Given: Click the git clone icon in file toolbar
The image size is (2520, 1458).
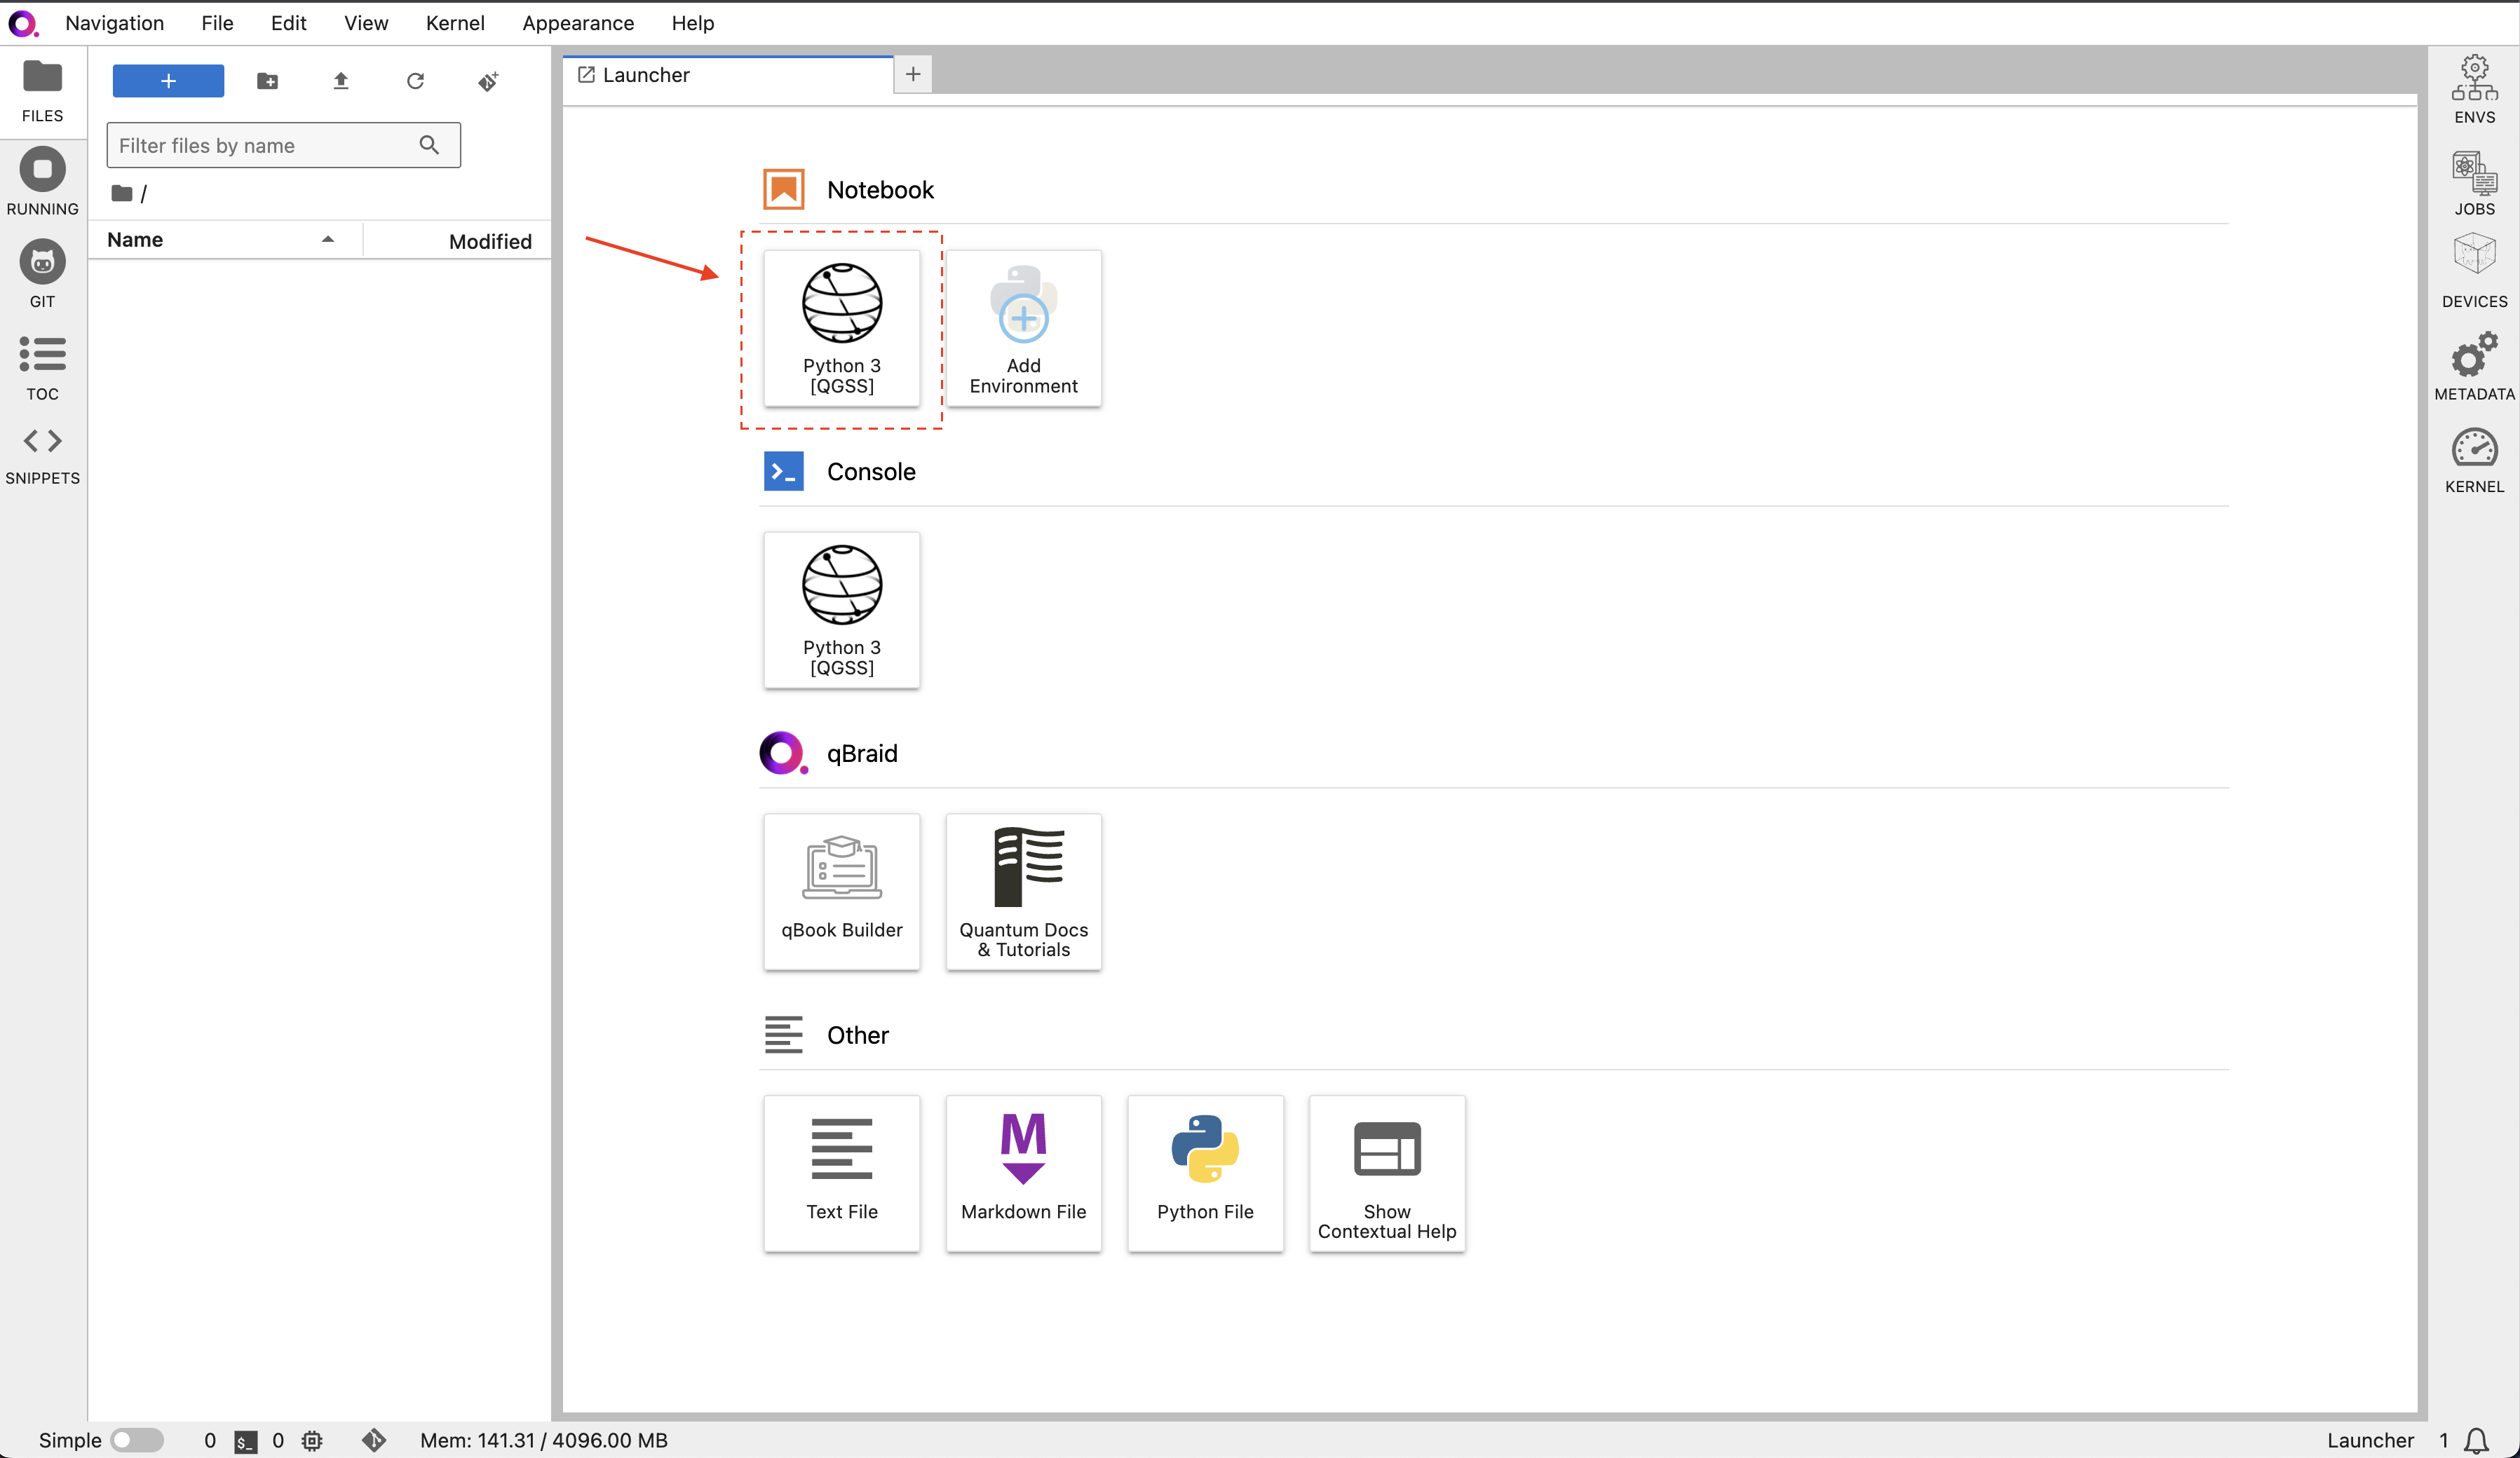Looking at the screenshot, I should (x=488, y=81).
